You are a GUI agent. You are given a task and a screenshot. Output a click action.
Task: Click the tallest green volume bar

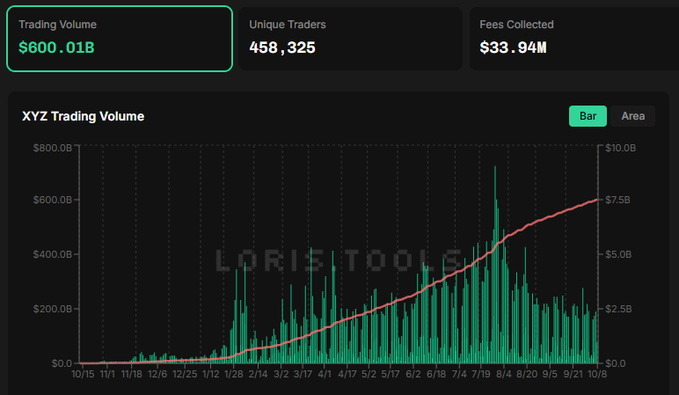495,264
